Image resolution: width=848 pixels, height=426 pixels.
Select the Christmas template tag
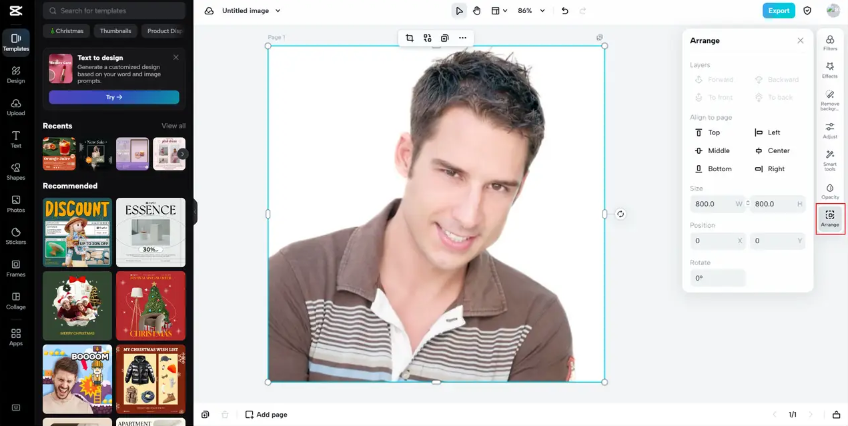67,31
